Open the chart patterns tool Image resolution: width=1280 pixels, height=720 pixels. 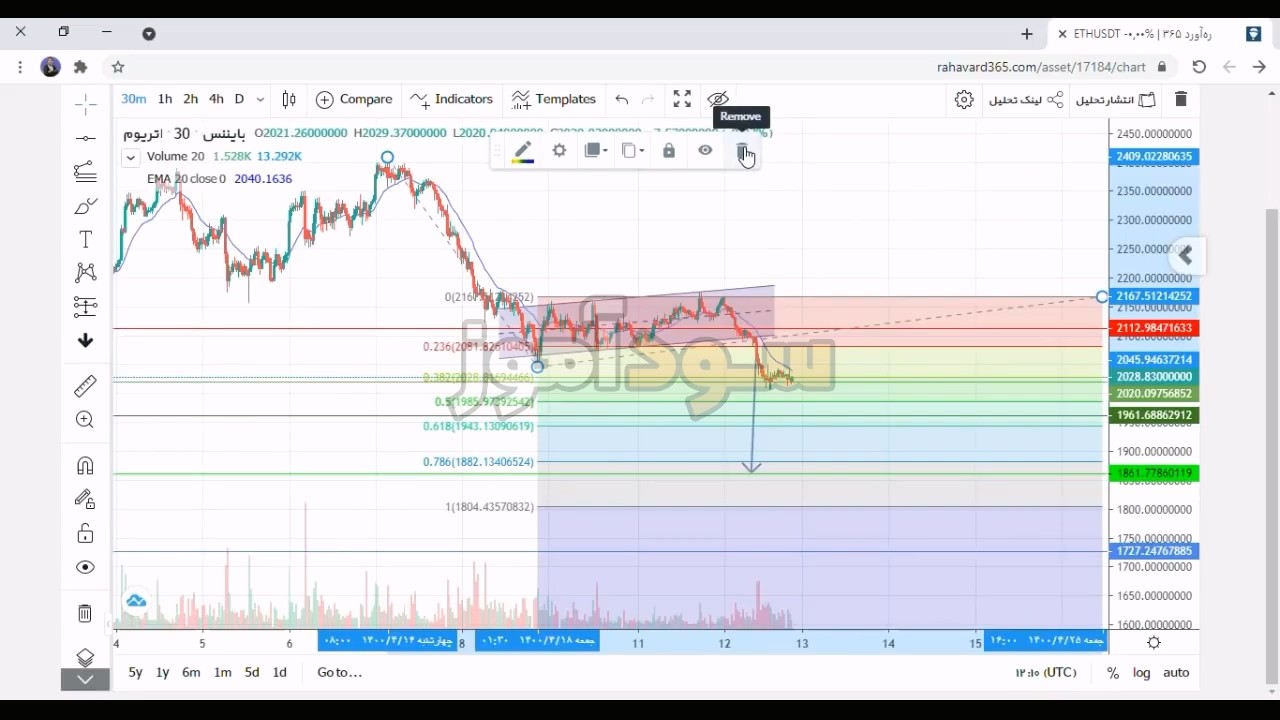coord(86,272)
